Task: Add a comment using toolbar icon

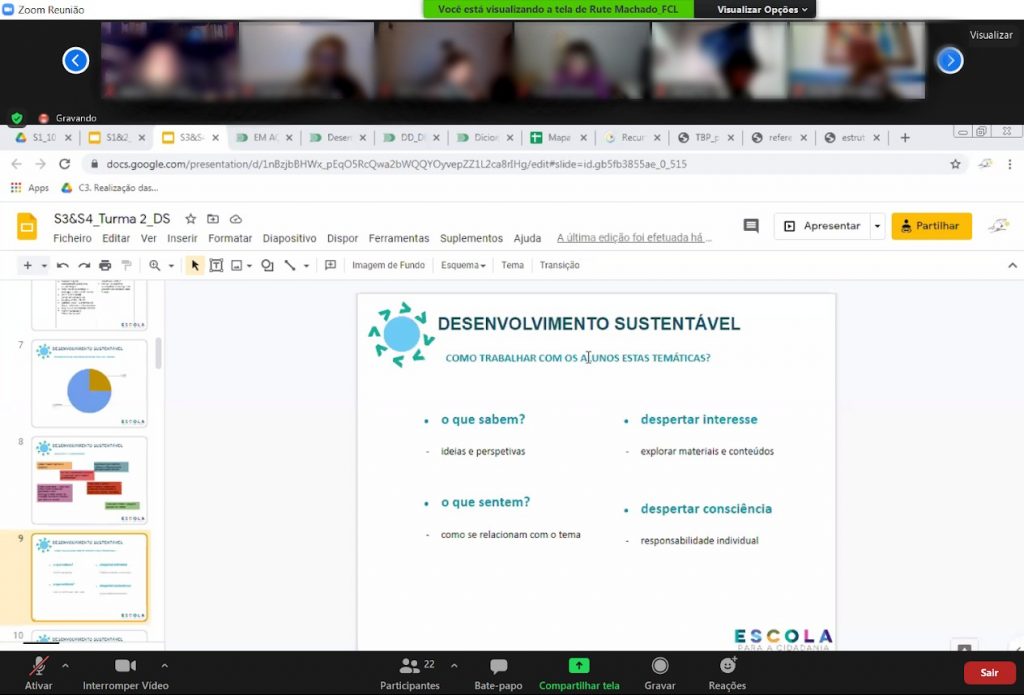Action: click(x=330, y=265)
